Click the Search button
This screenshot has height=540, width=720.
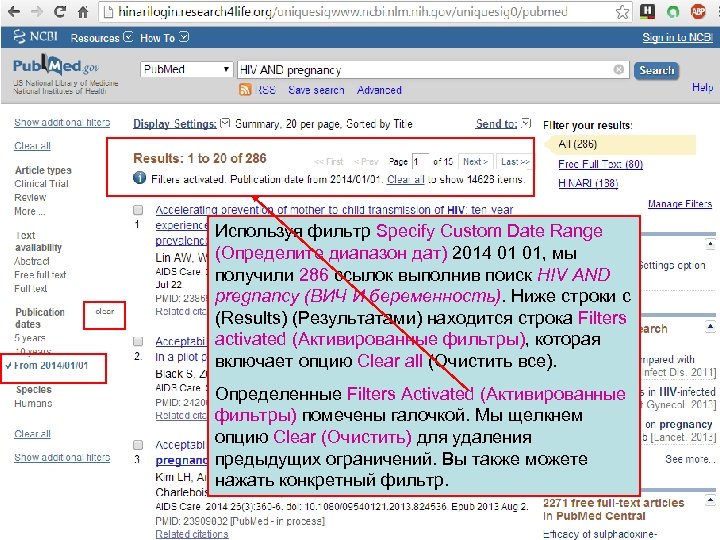click(656, 70)
